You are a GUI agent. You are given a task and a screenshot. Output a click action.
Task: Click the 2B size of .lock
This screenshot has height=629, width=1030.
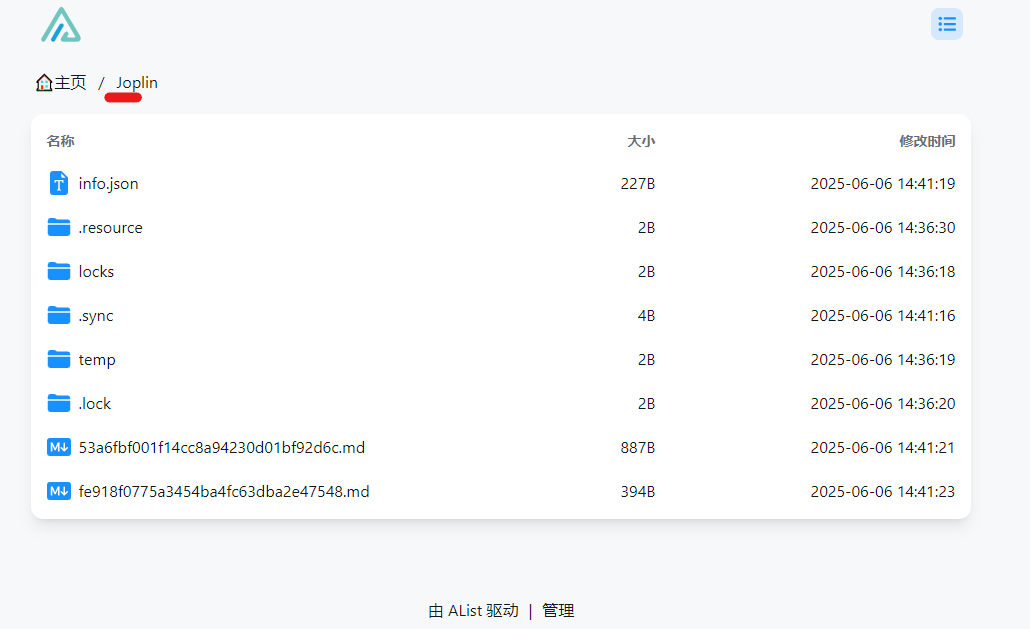[646, 403]
